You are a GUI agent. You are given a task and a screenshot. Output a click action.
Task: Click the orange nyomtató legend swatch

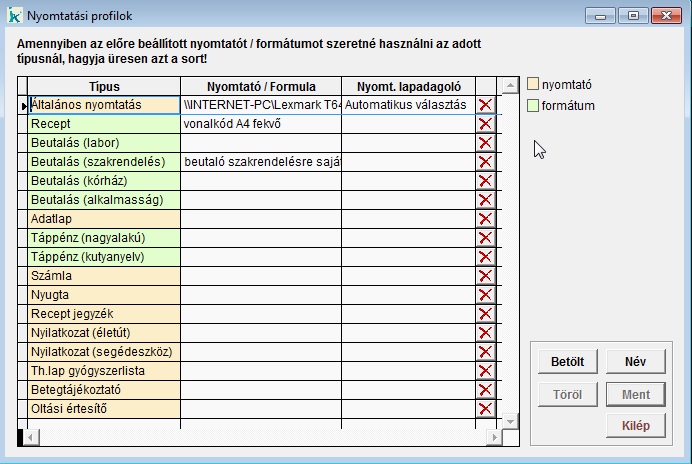pos(533,85)
